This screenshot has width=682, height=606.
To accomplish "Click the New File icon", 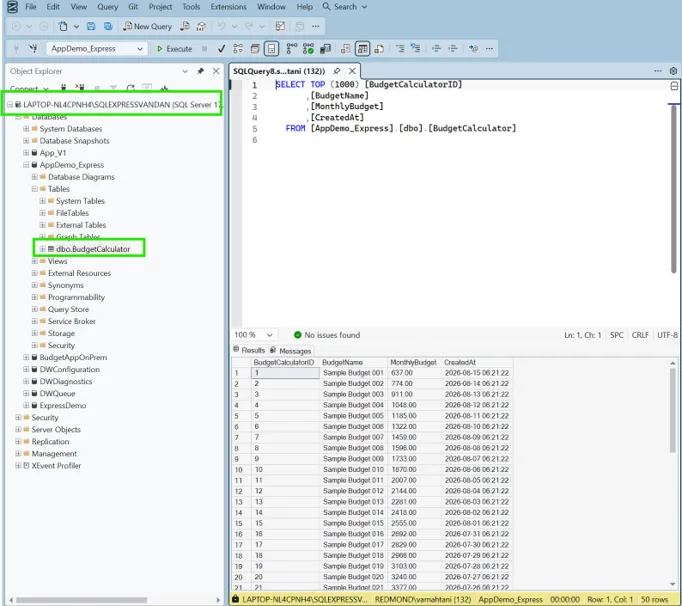I will click(63, 26).
